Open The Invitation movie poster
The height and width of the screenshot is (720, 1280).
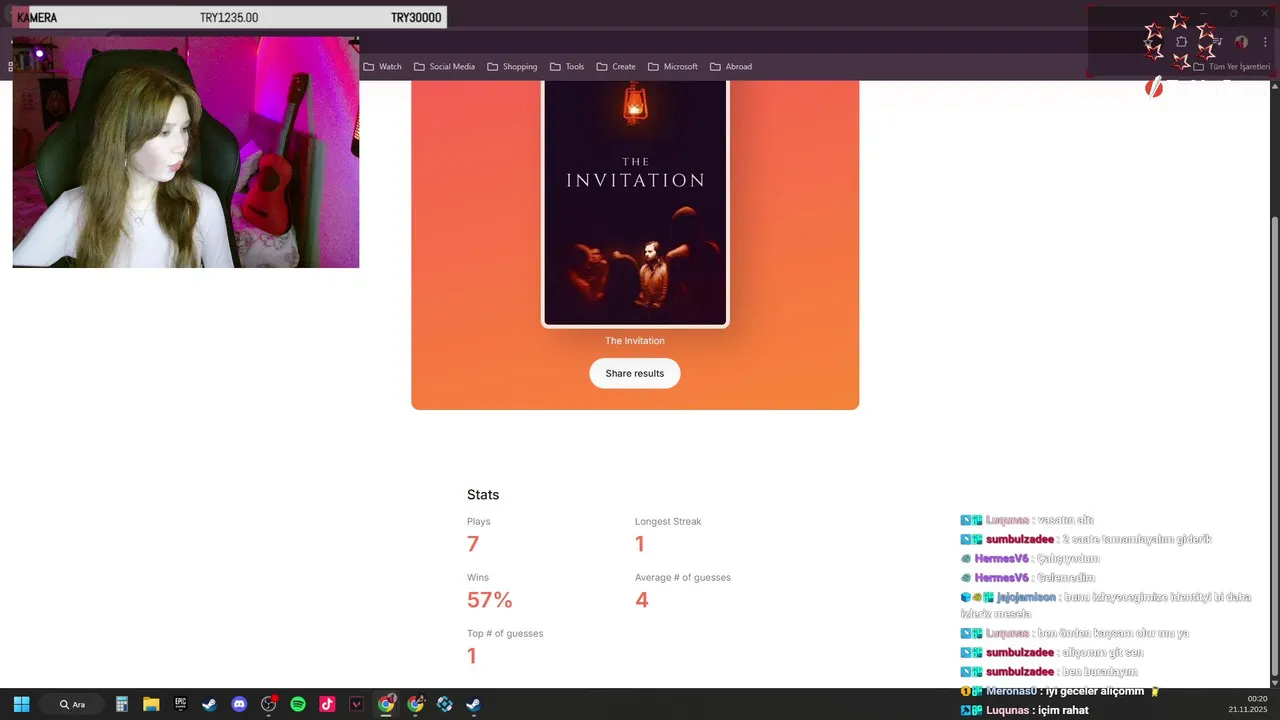pos(635,204)
